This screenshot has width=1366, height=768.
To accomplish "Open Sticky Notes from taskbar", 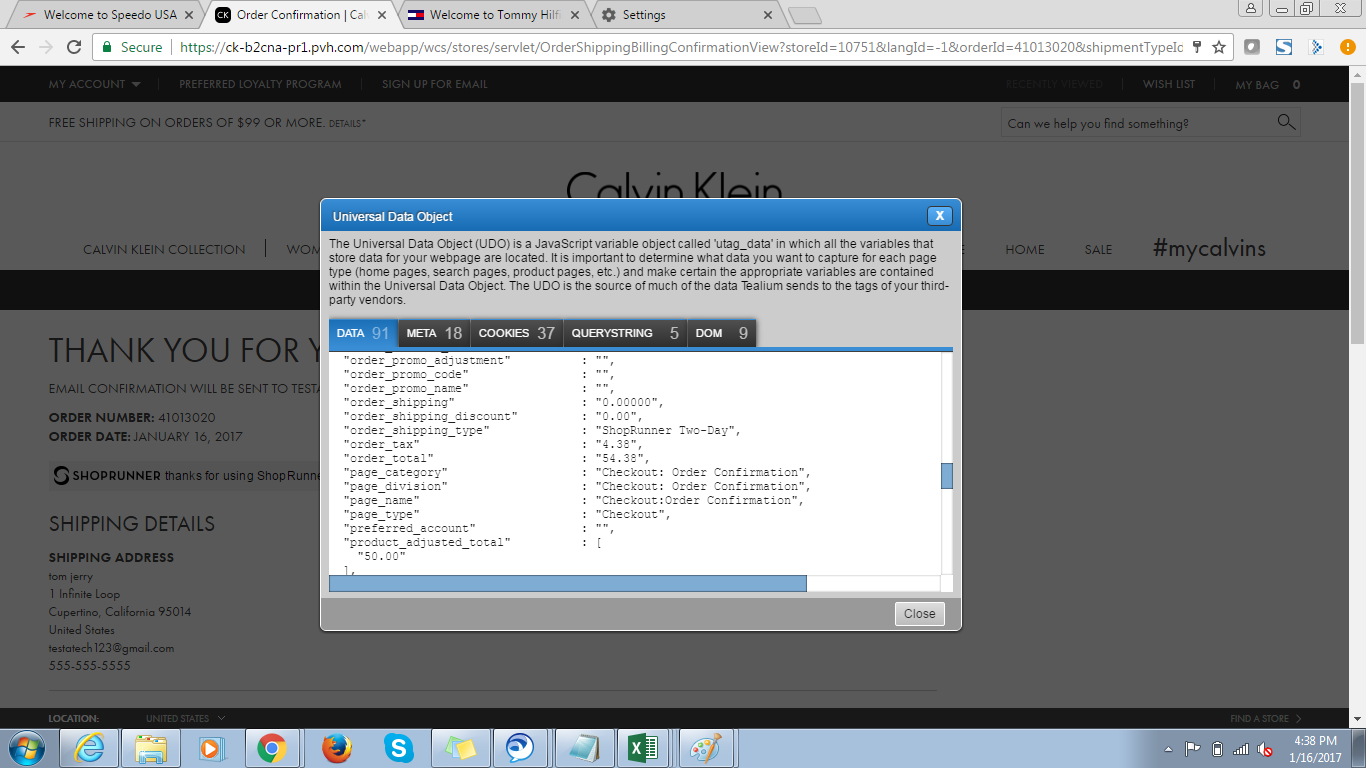I will tap(460, 748).
